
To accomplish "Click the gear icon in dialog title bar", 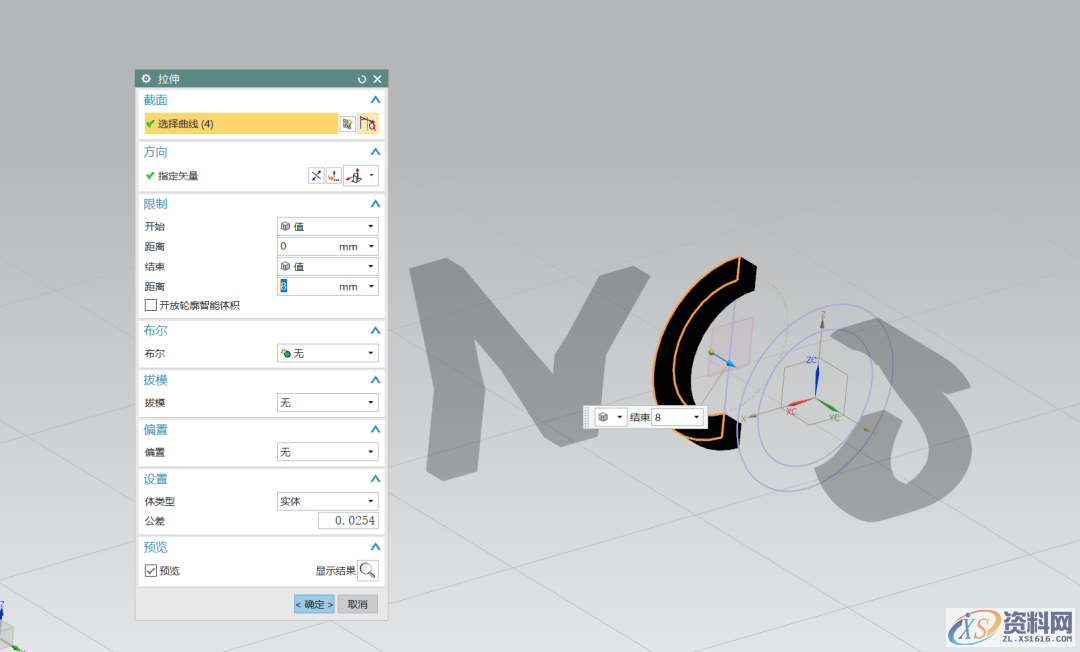I will (146, 79).
